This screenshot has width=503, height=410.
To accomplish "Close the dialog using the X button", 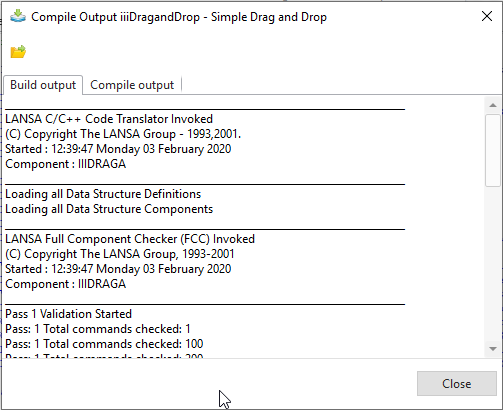I will (x=487, y=16).
